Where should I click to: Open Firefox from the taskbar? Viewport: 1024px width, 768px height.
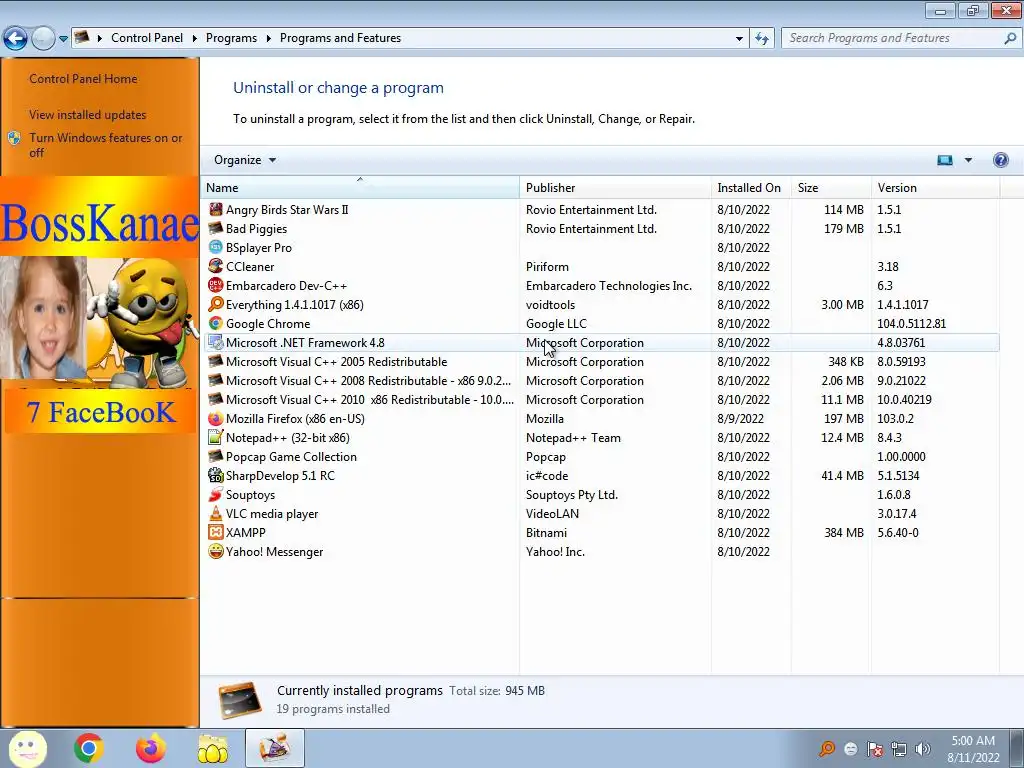click(x=151, y=748)
